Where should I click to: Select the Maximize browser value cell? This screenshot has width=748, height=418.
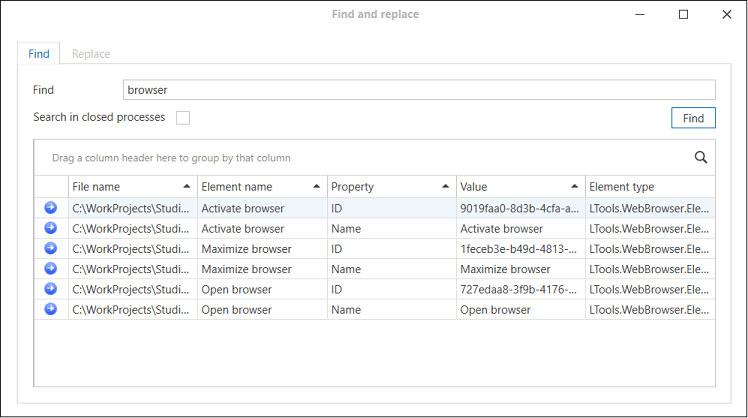pyautogui.click(x=519, y=269)
